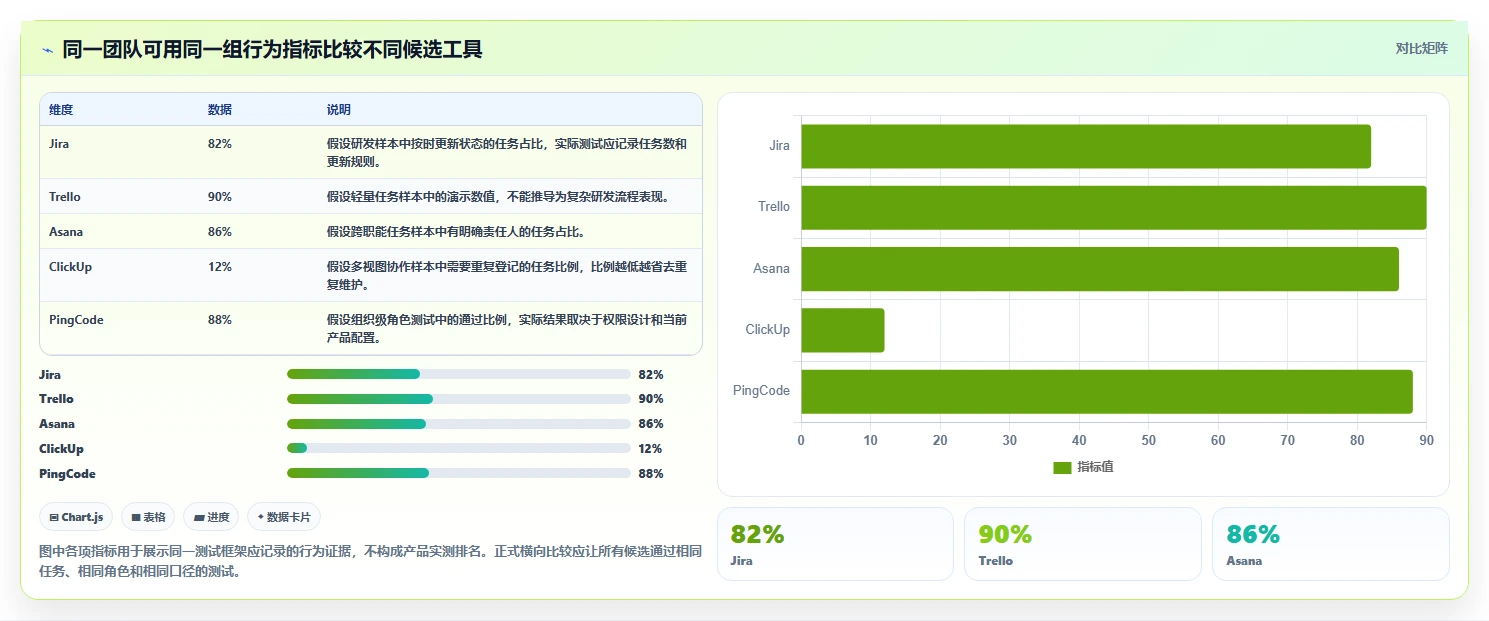Viewport: 1489px width, 621px height.
Task: Click the PingCode bar in the chart
Action: pos(1107,391)
